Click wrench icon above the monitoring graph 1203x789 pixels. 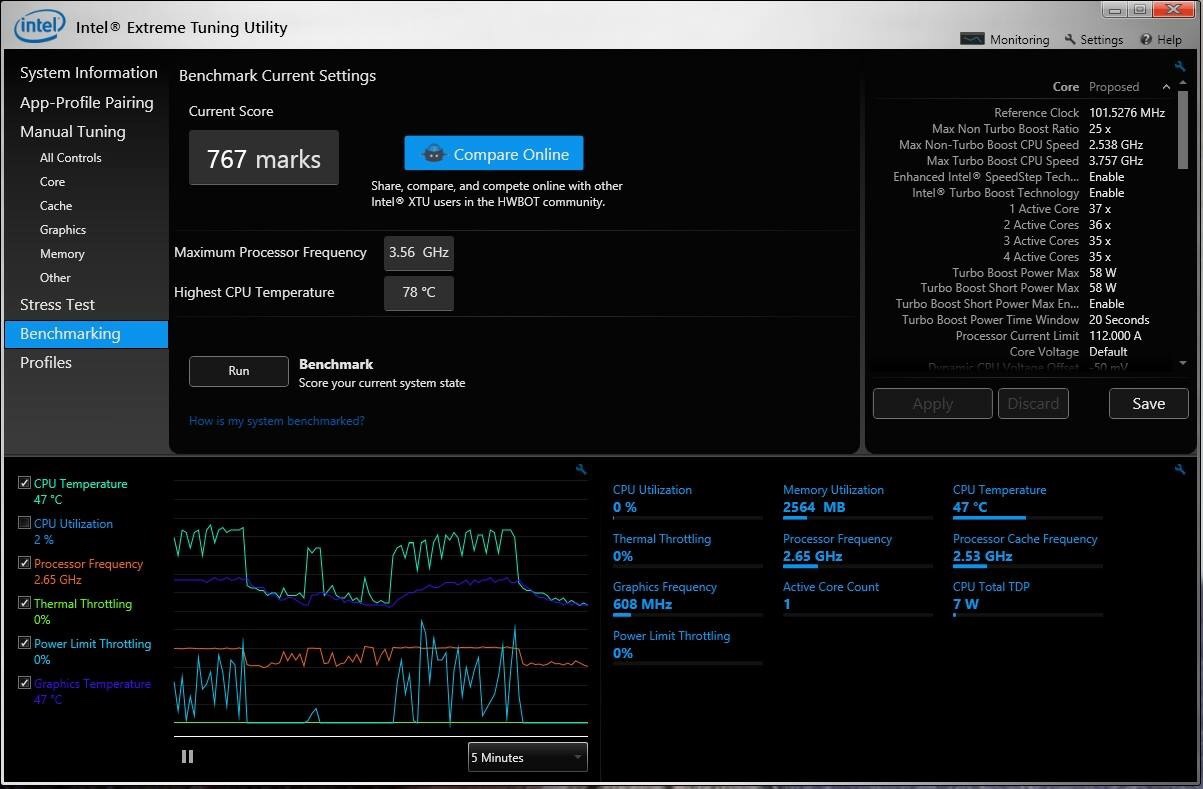tap(581, 469)
